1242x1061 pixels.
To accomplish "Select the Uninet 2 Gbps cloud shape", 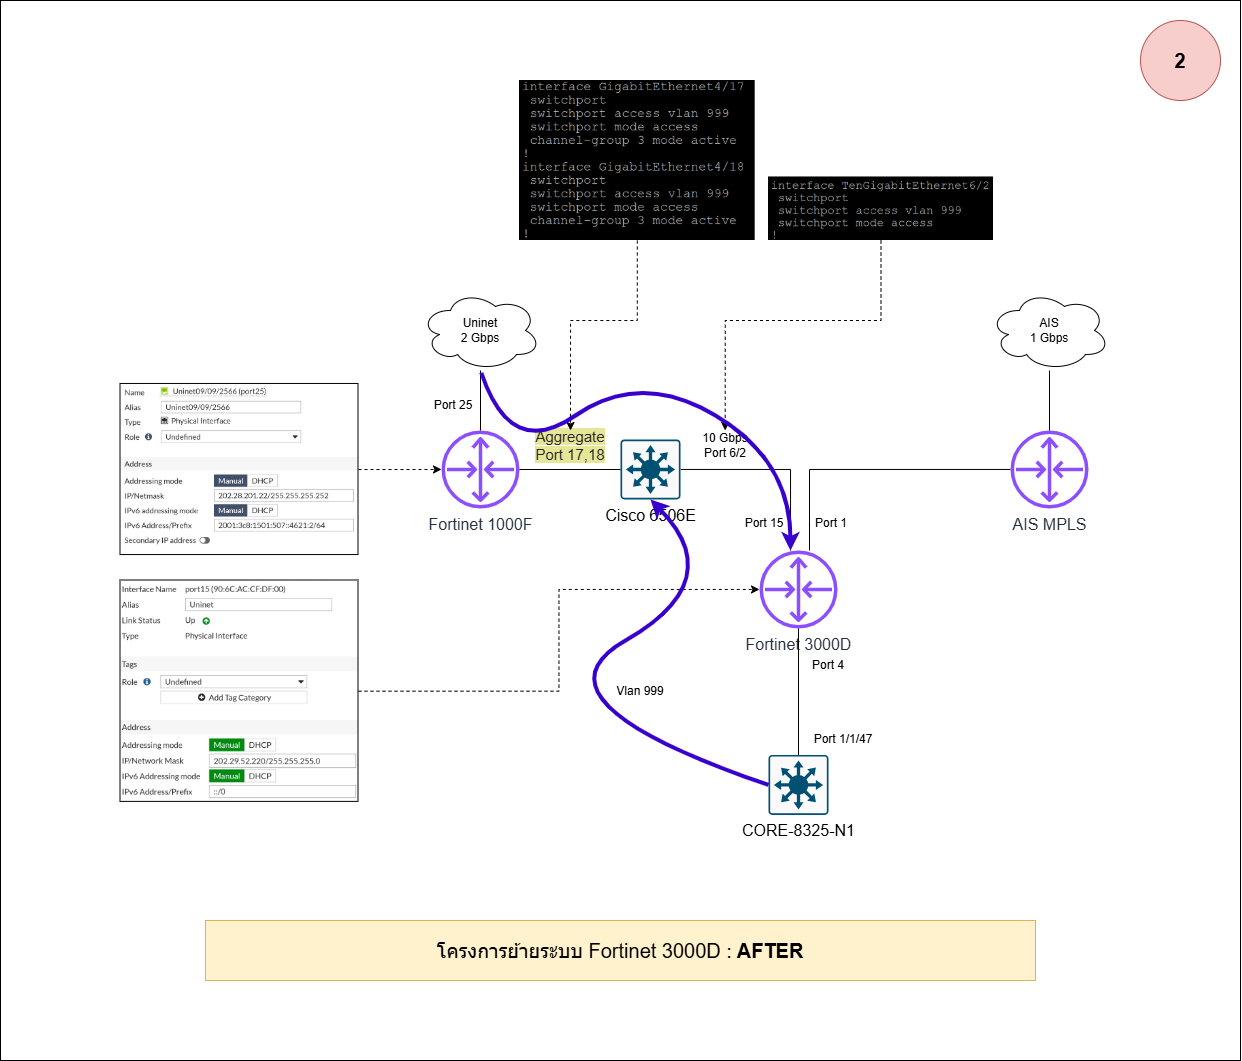I will (x=480, y=330).
